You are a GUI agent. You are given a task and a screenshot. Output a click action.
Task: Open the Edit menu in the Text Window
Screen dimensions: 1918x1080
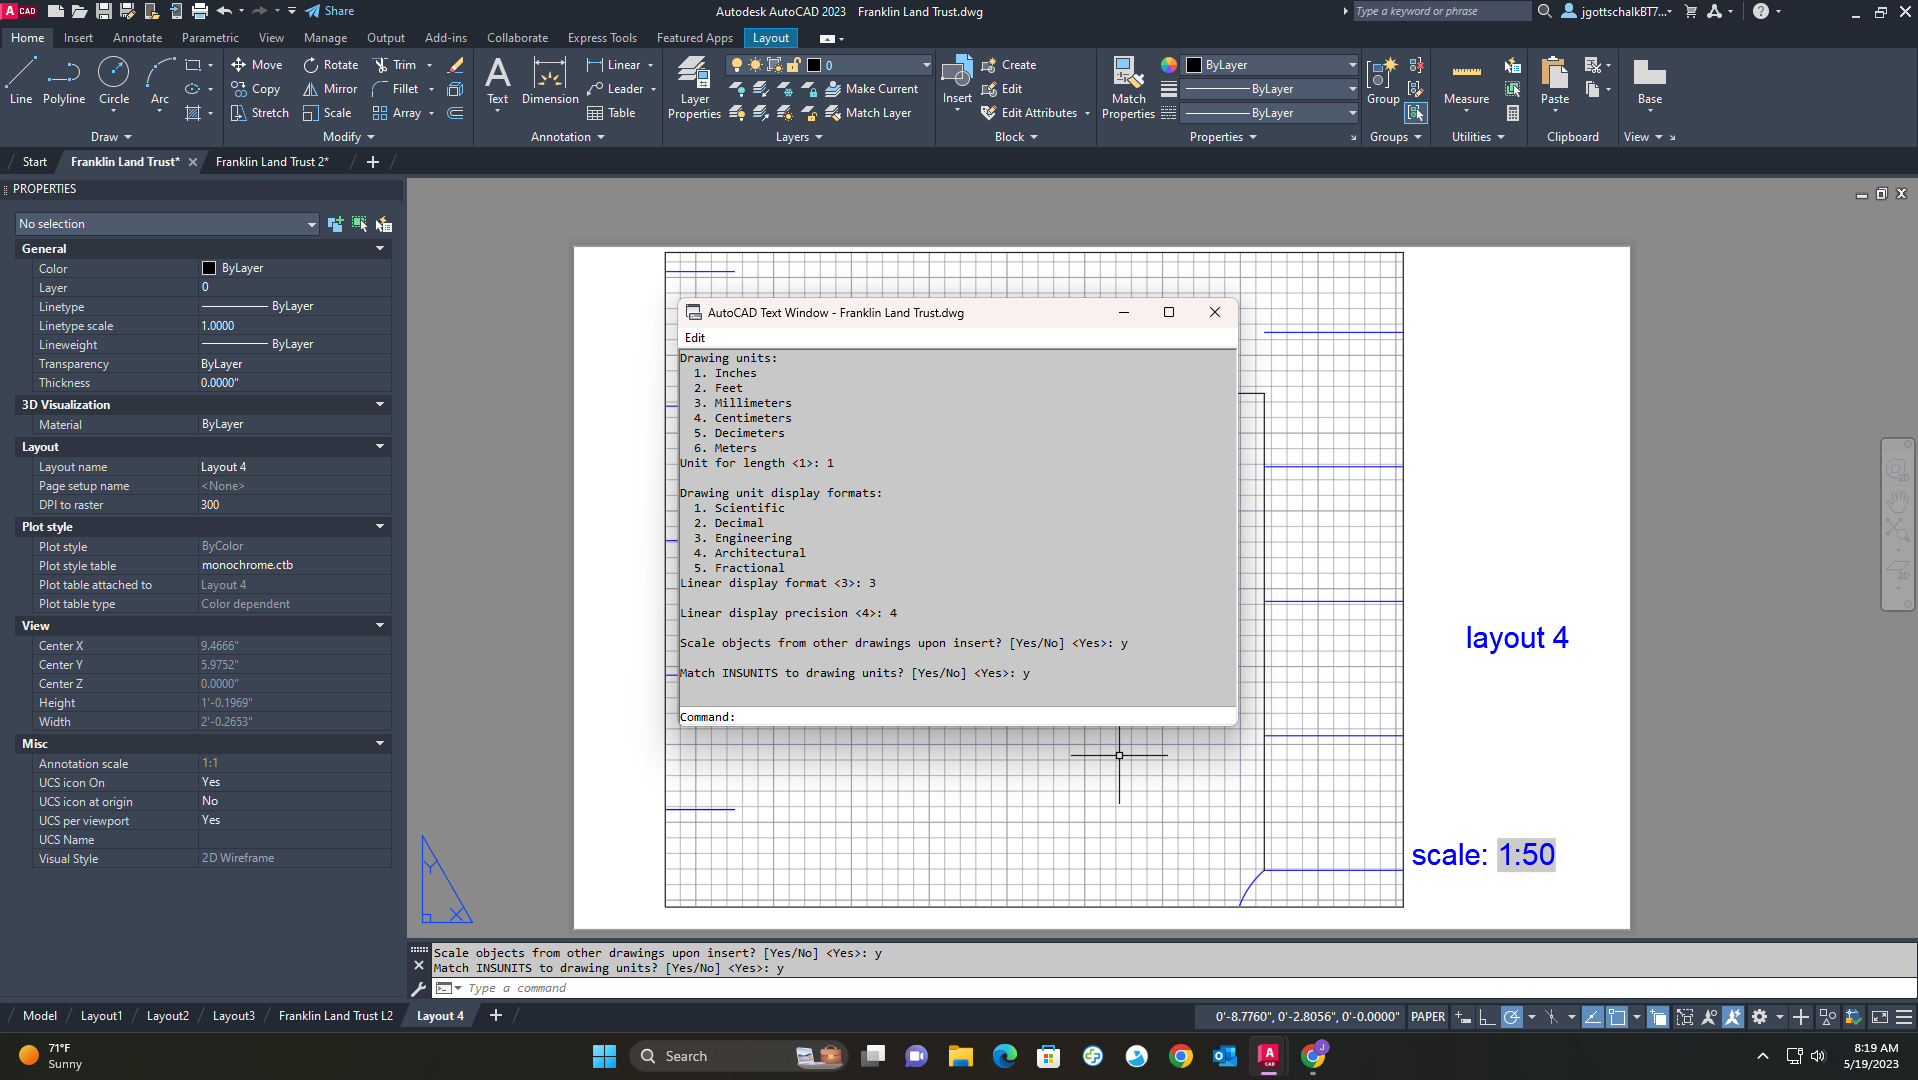[694, 338]
